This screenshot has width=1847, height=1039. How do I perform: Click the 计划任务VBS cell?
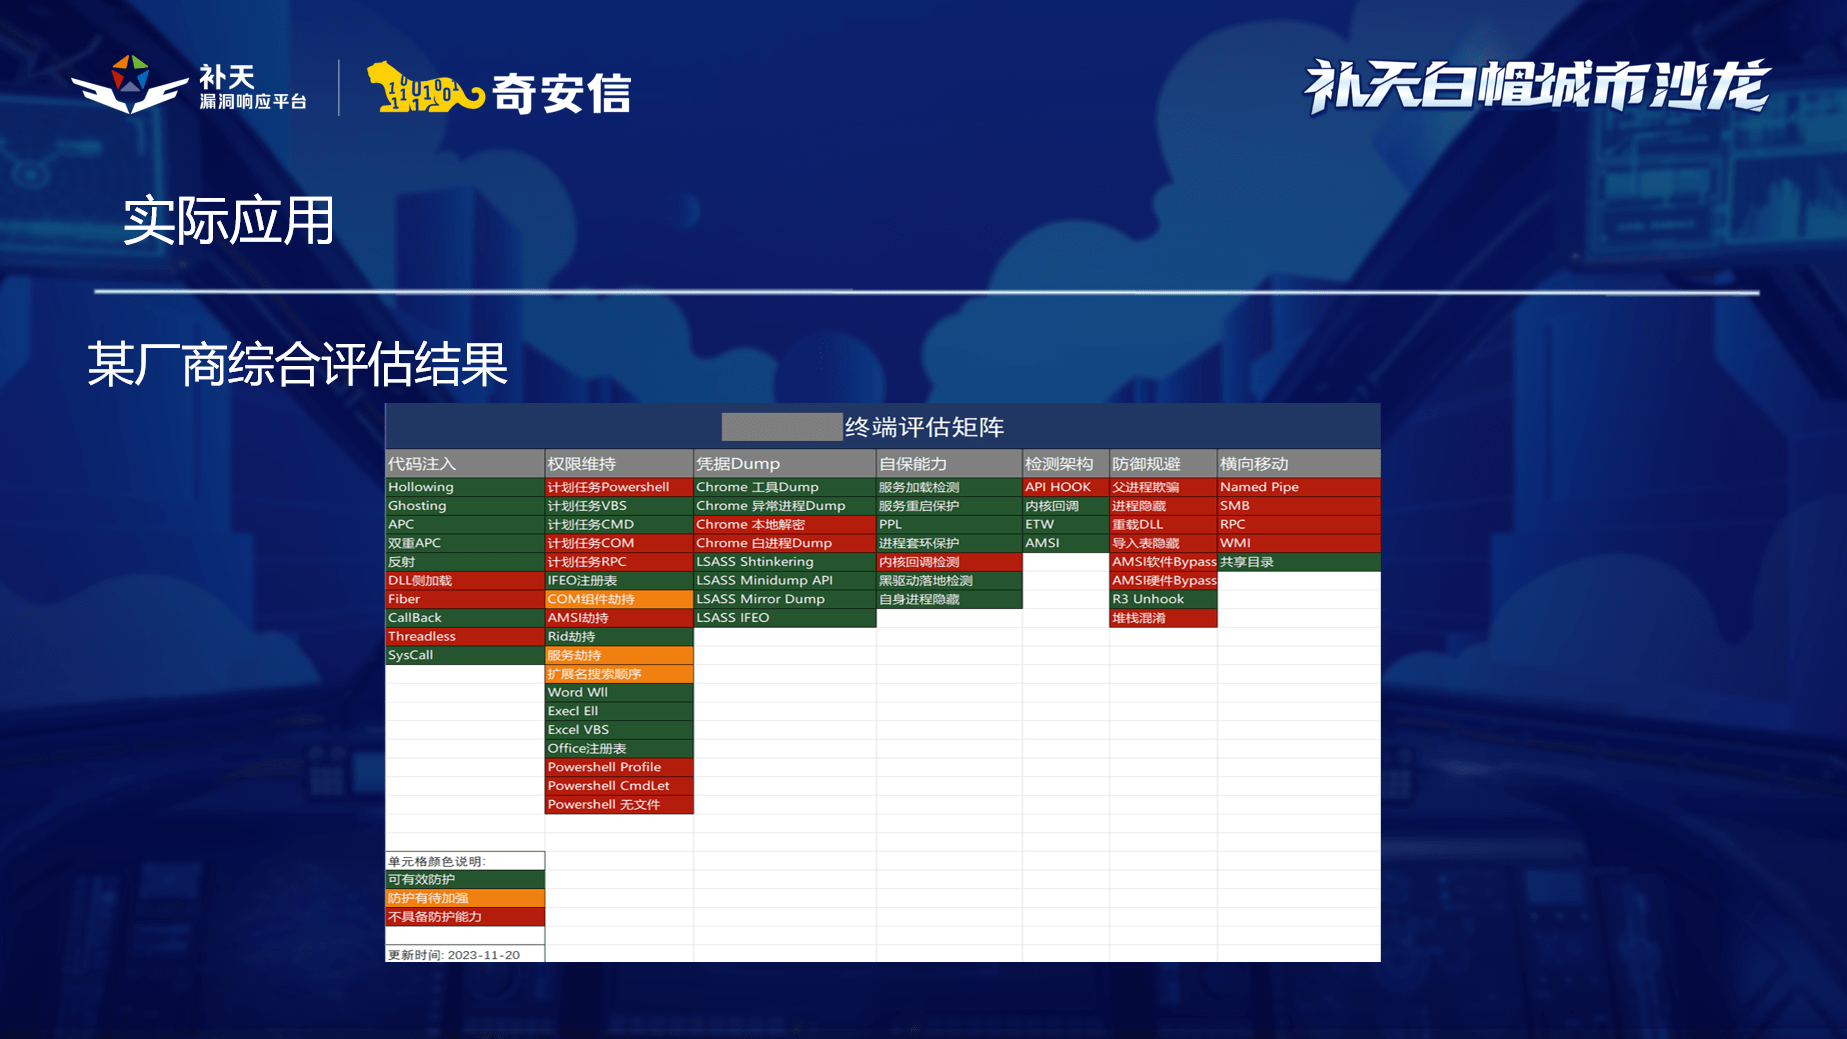(619, 506)
